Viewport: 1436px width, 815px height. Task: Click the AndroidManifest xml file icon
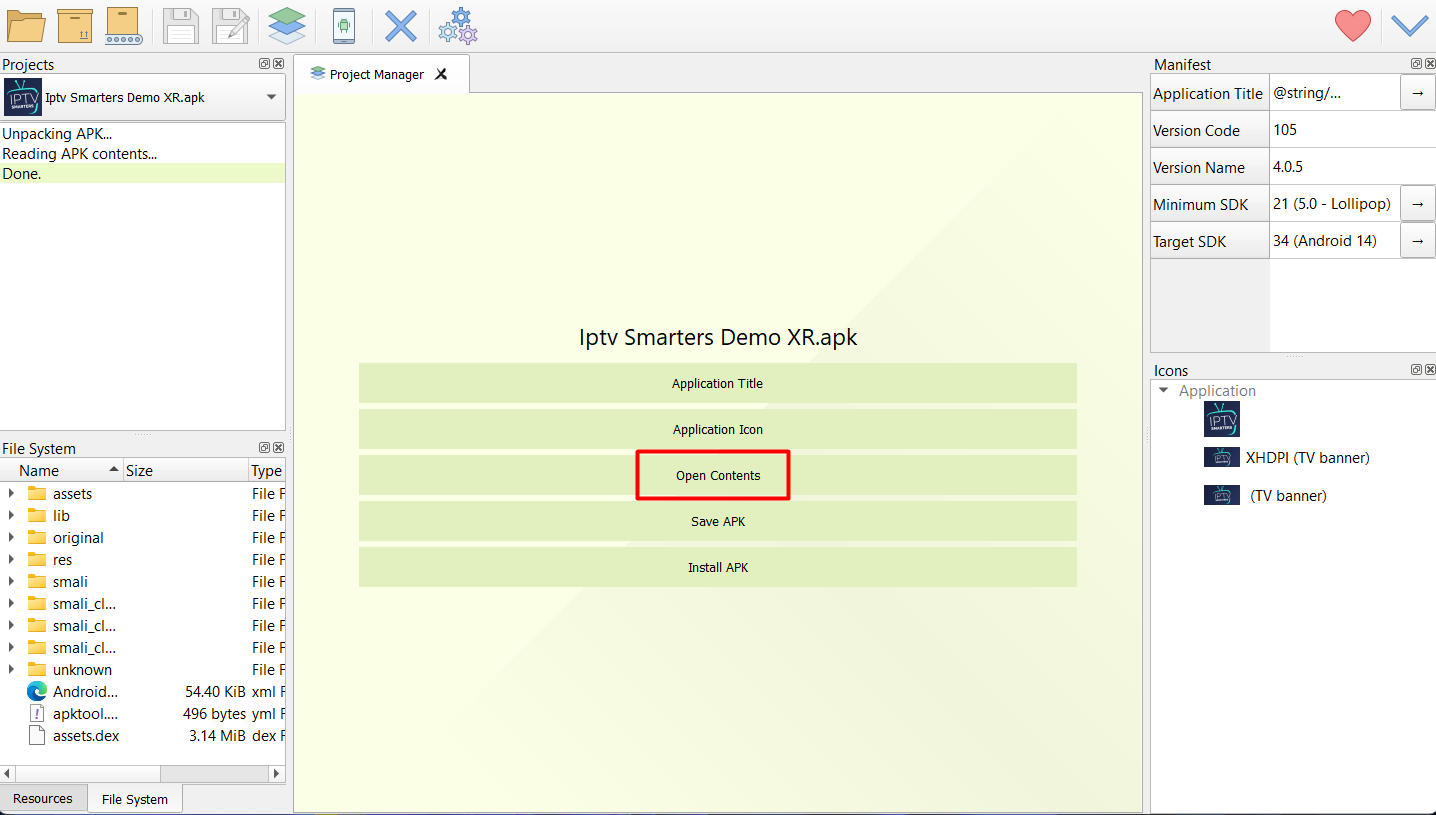pos(37,692)
